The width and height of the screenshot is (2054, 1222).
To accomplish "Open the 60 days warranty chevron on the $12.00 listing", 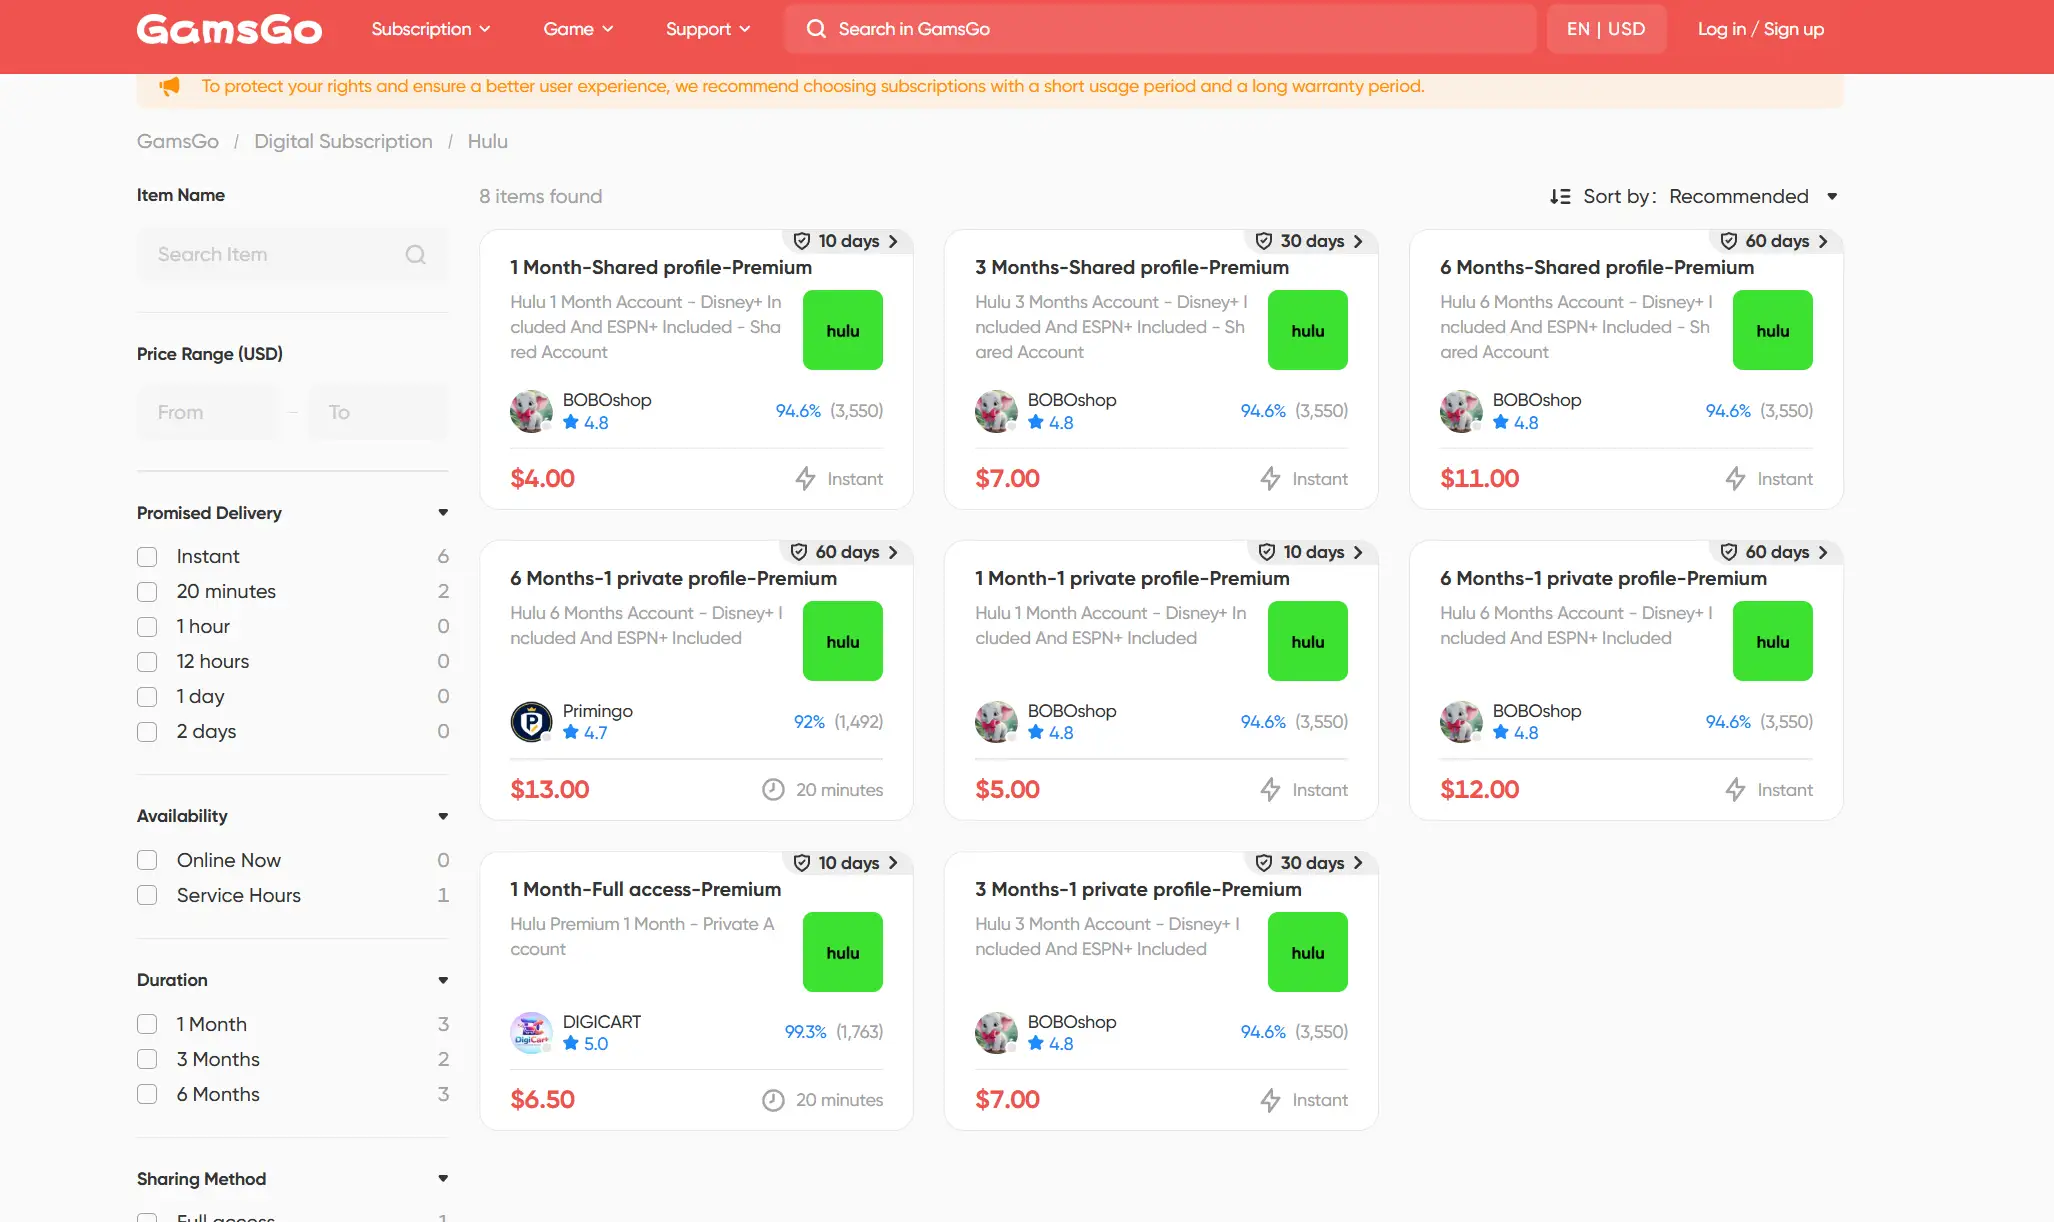I will coord(1823,552).
